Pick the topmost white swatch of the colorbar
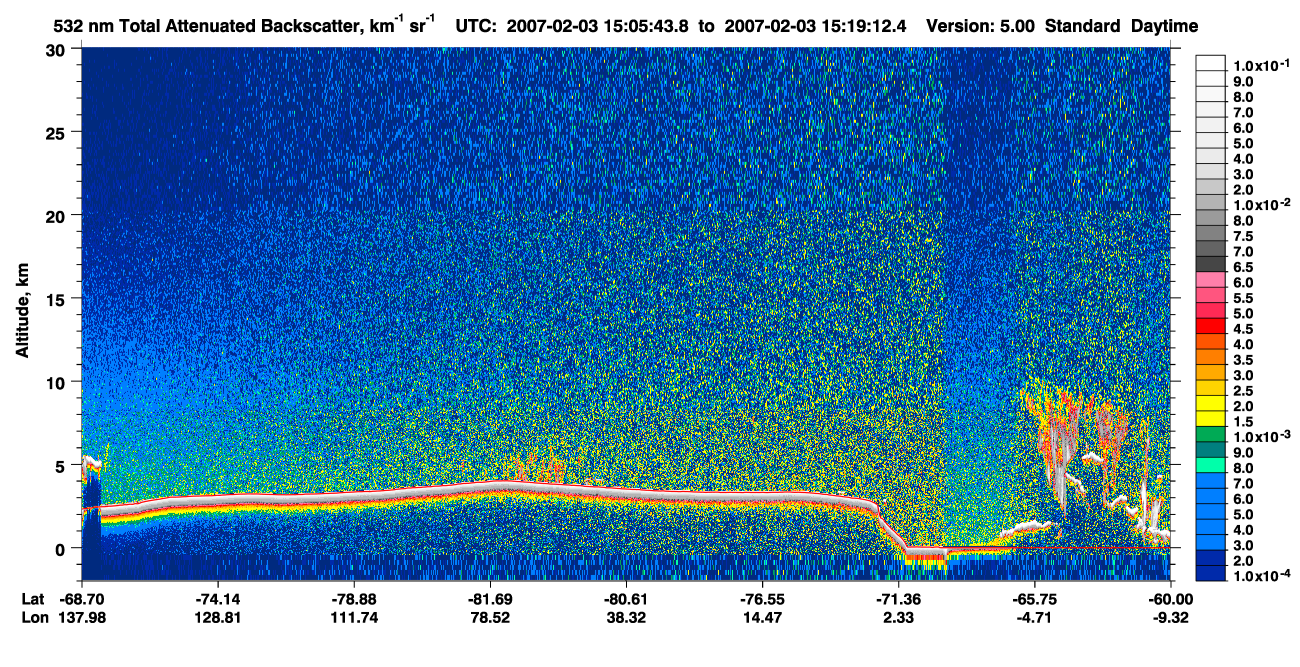This screenshot has width=1300, height=667. coord(1211,62)
